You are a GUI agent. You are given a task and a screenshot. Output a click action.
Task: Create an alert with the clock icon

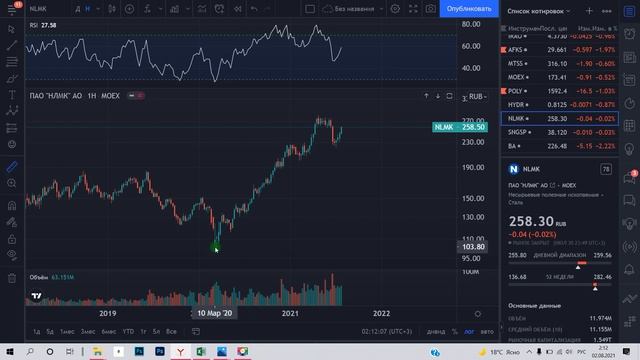(219, 9)
